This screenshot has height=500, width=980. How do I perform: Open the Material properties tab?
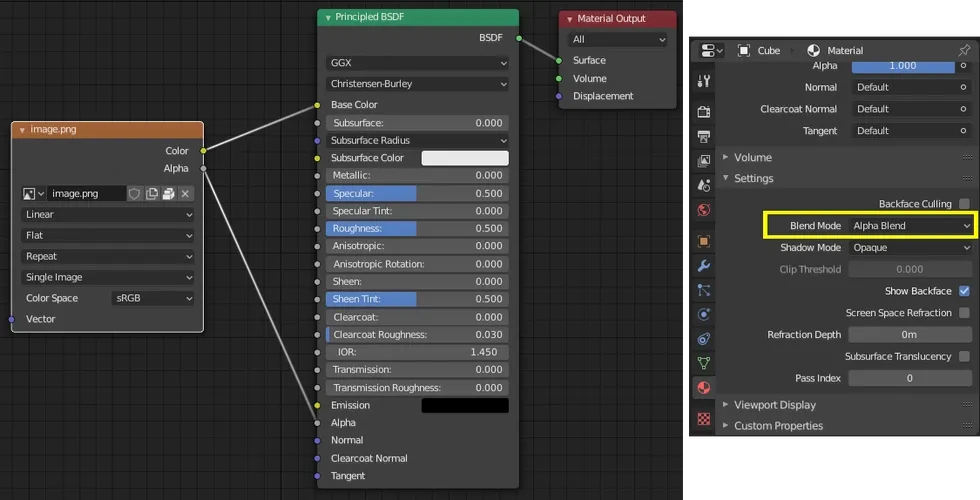point(704,388)
